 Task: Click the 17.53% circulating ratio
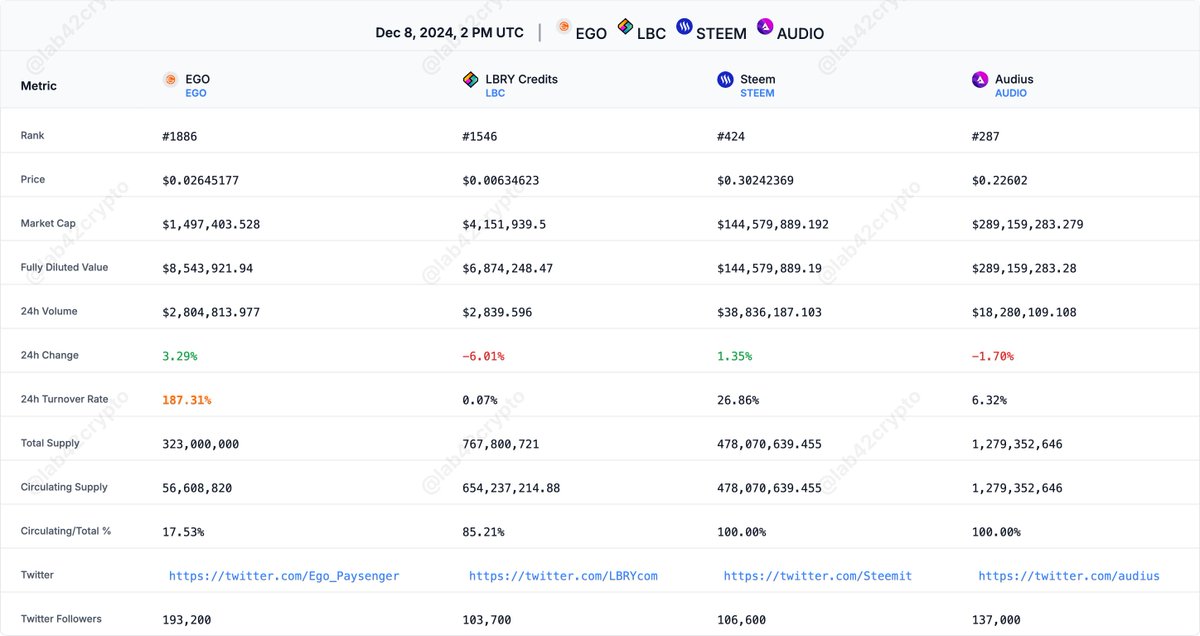click(x=183, y=532)
